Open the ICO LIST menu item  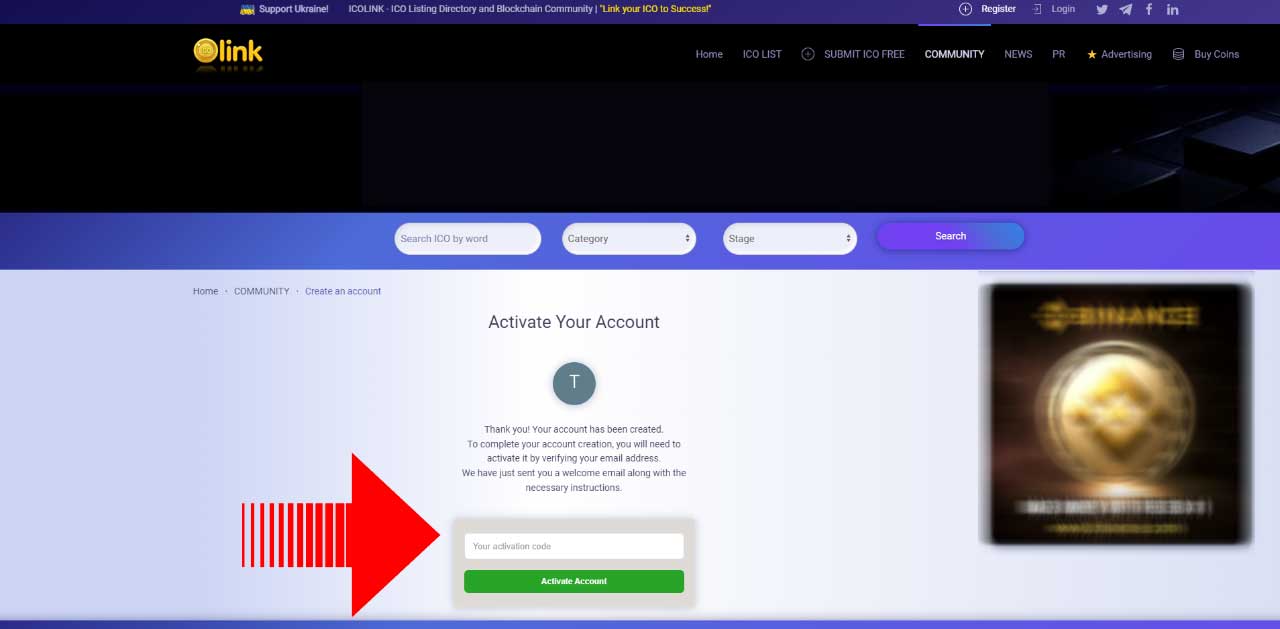click(x=762, y=54)
